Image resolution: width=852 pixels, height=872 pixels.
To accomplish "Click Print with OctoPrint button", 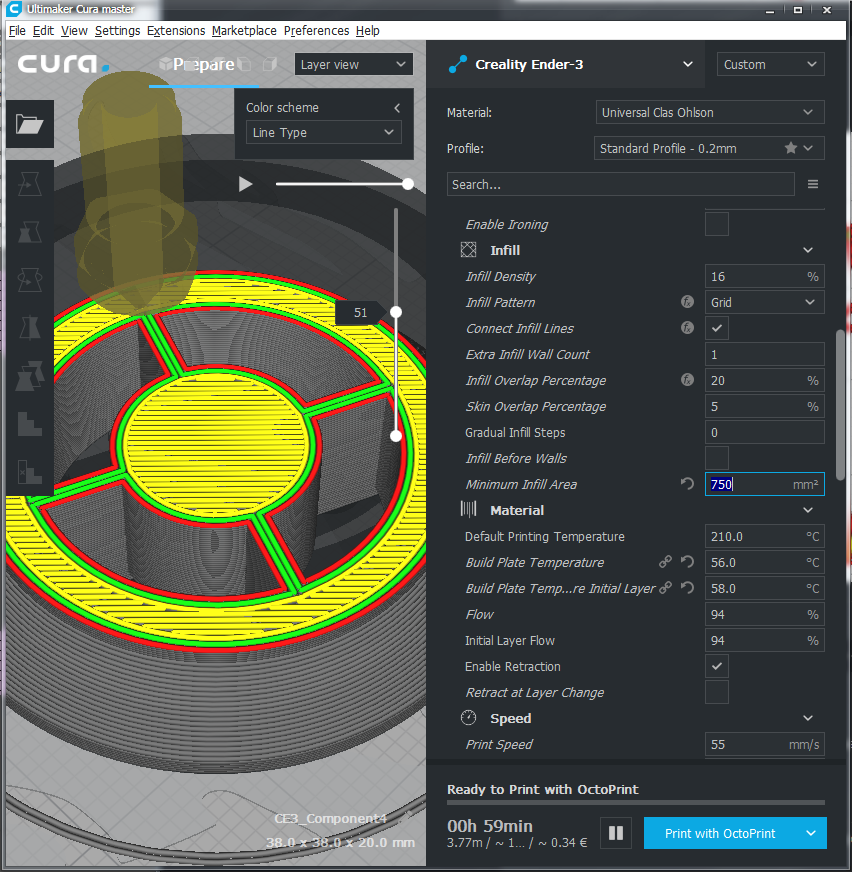I will (720, 833).
